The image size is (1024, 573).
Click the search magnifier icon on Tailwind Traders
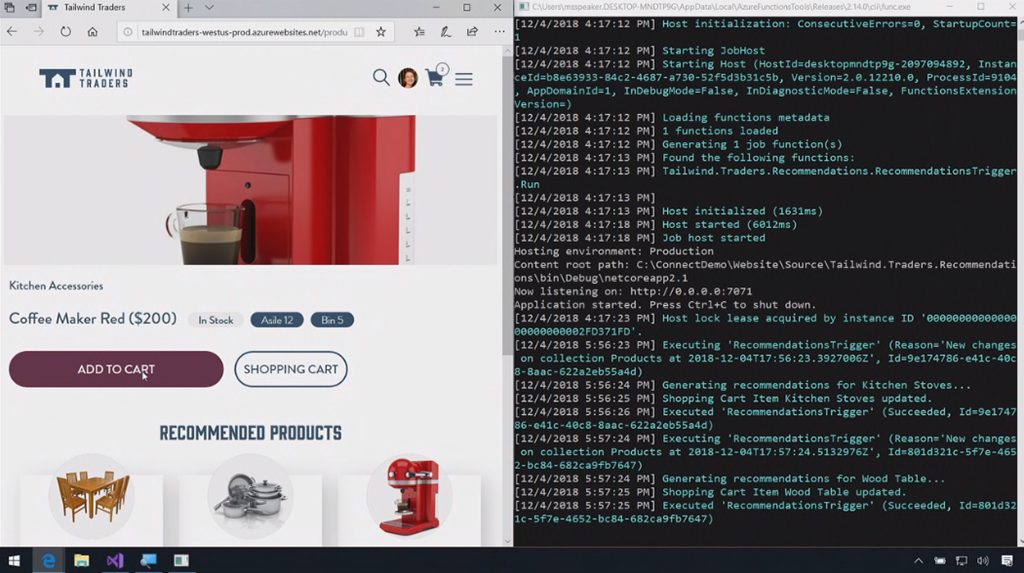[x=381, y=78]
